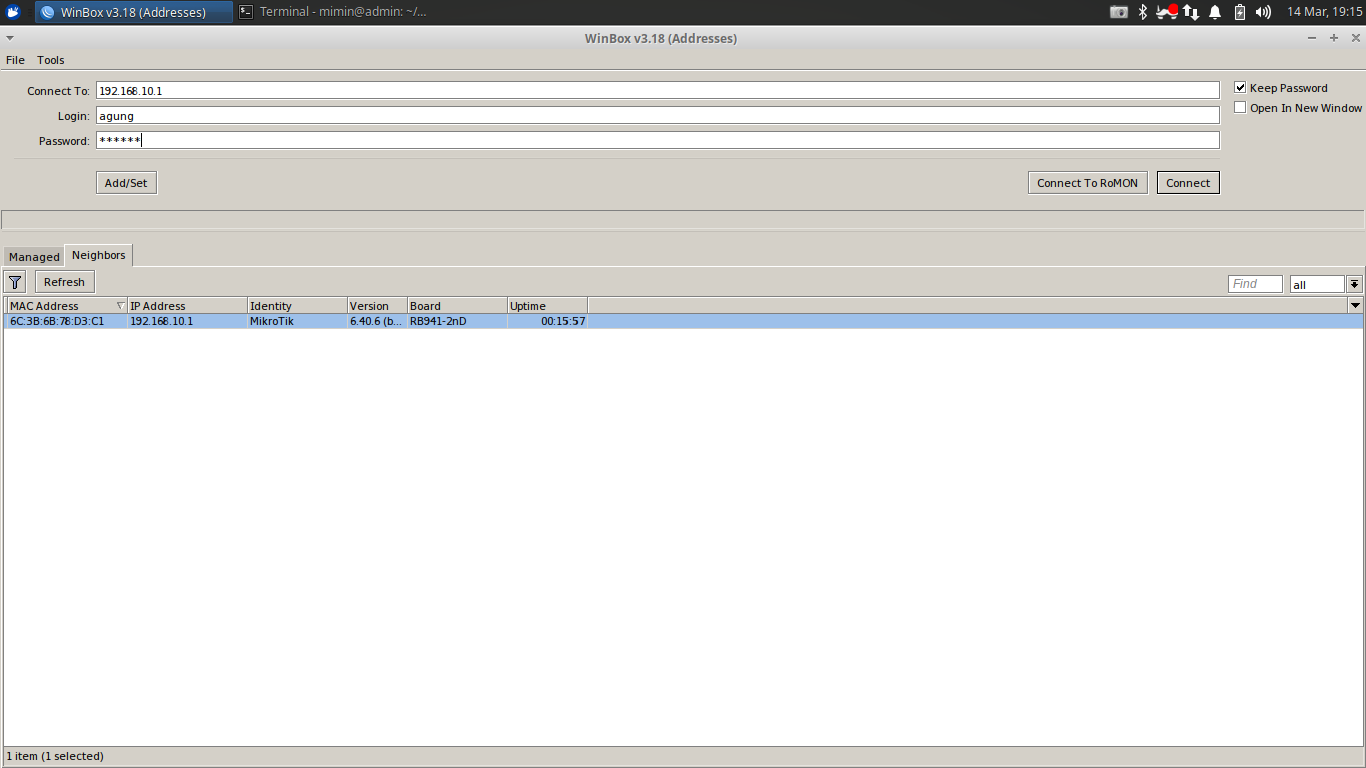This screenshot has height=768, width=1366.
Task: Click the Refresh button
Action: click(x=65, y=282)
